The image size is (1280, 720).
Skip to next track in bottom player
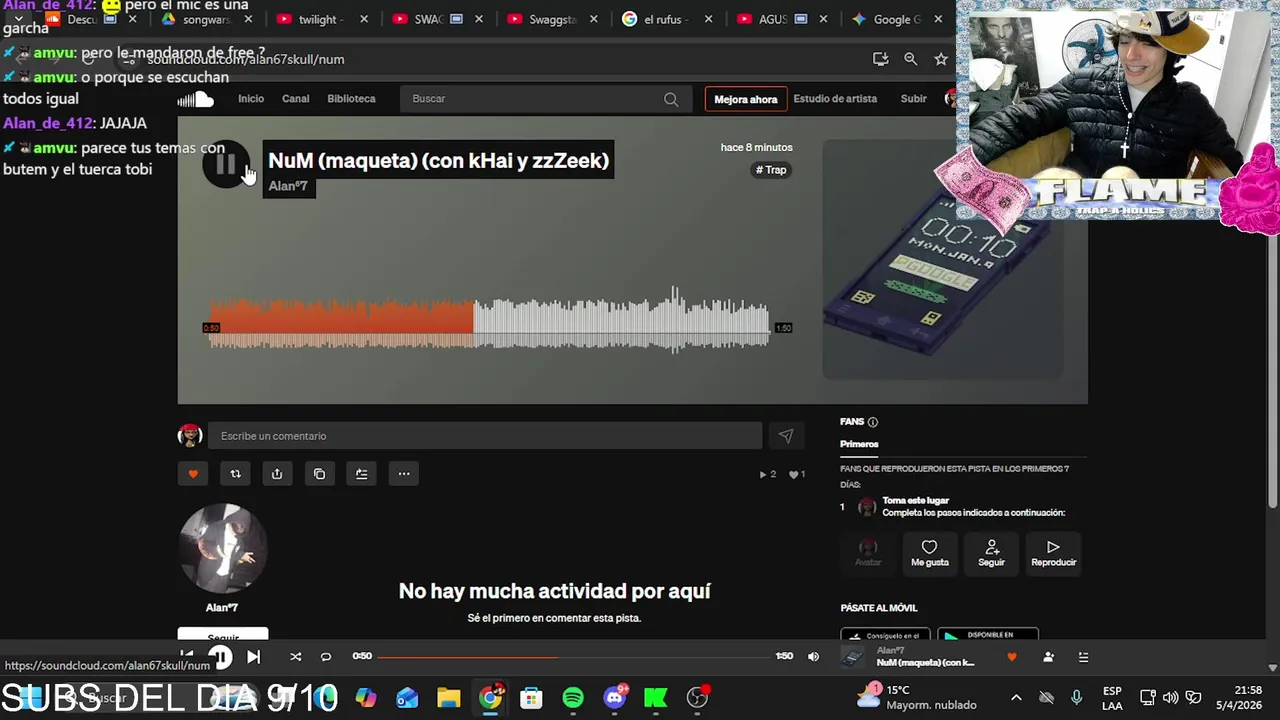click(x=253, y=657)
